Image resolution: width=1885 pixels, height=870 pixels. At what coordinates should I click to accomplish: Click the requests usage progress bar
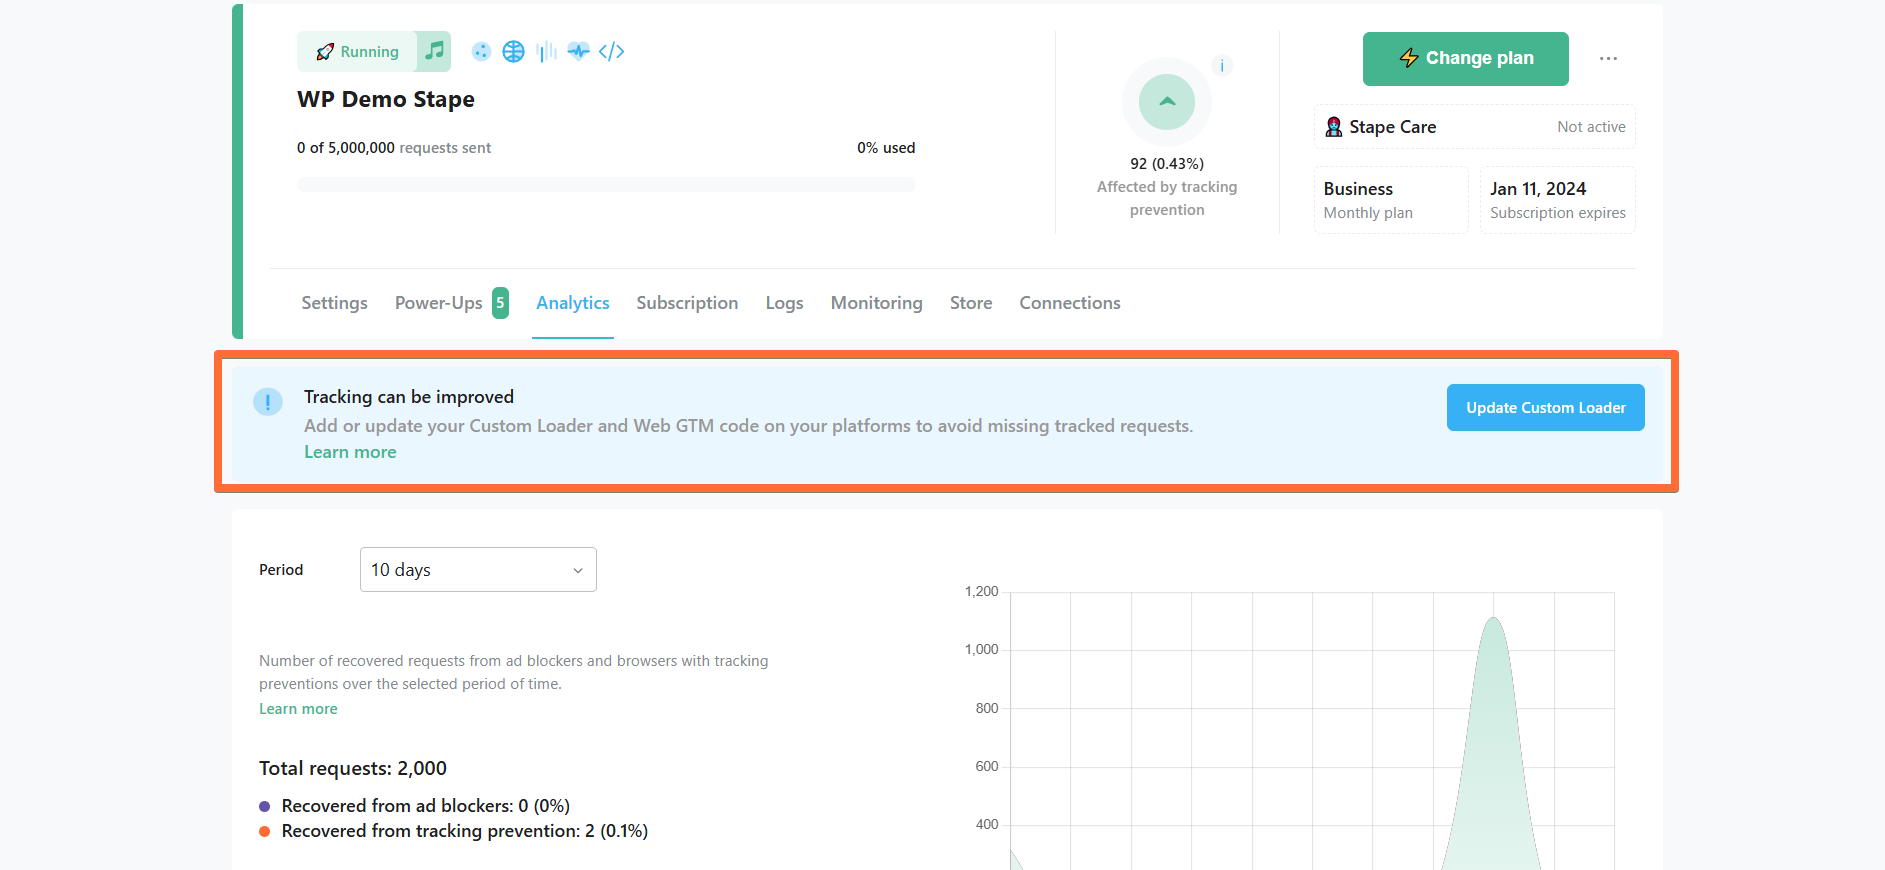point(606,184)
